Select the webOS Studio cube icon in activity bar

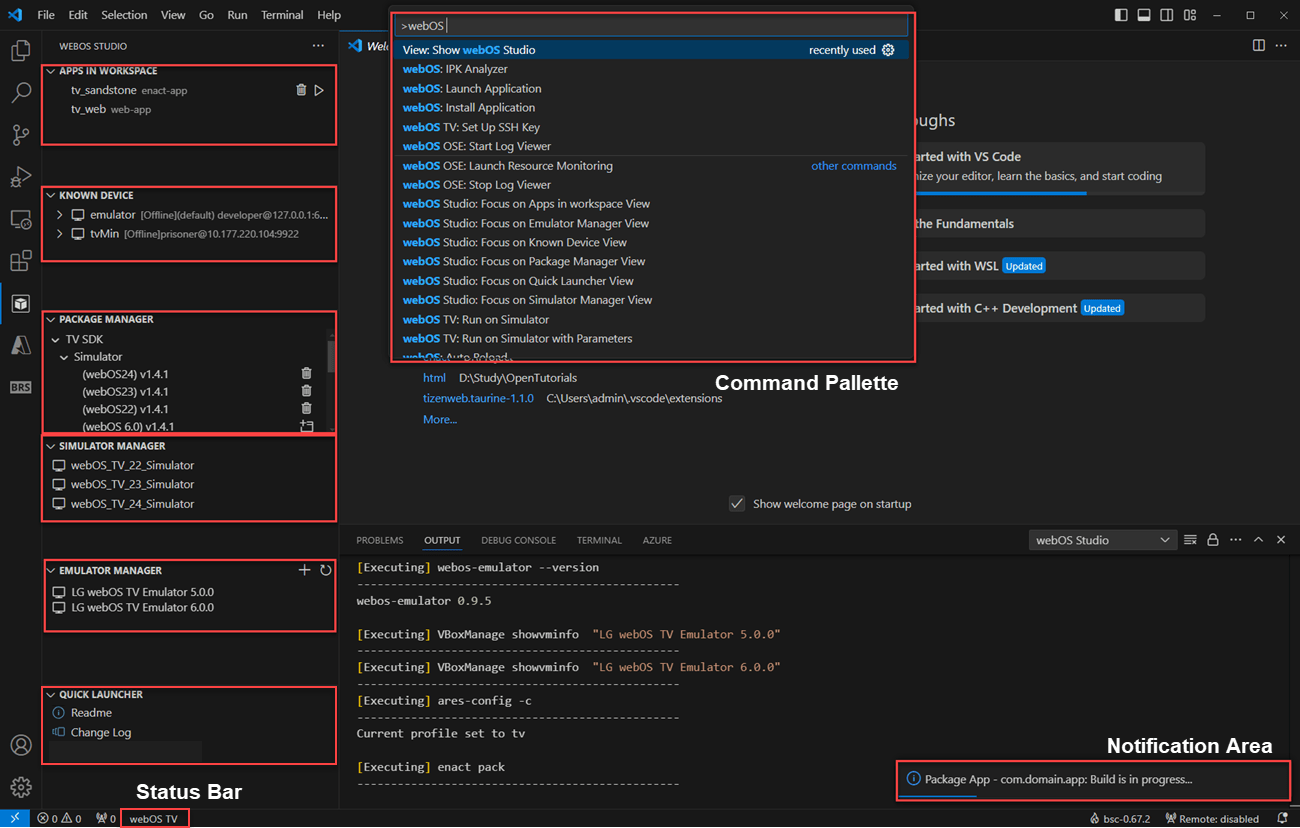(x=20, y=303)
